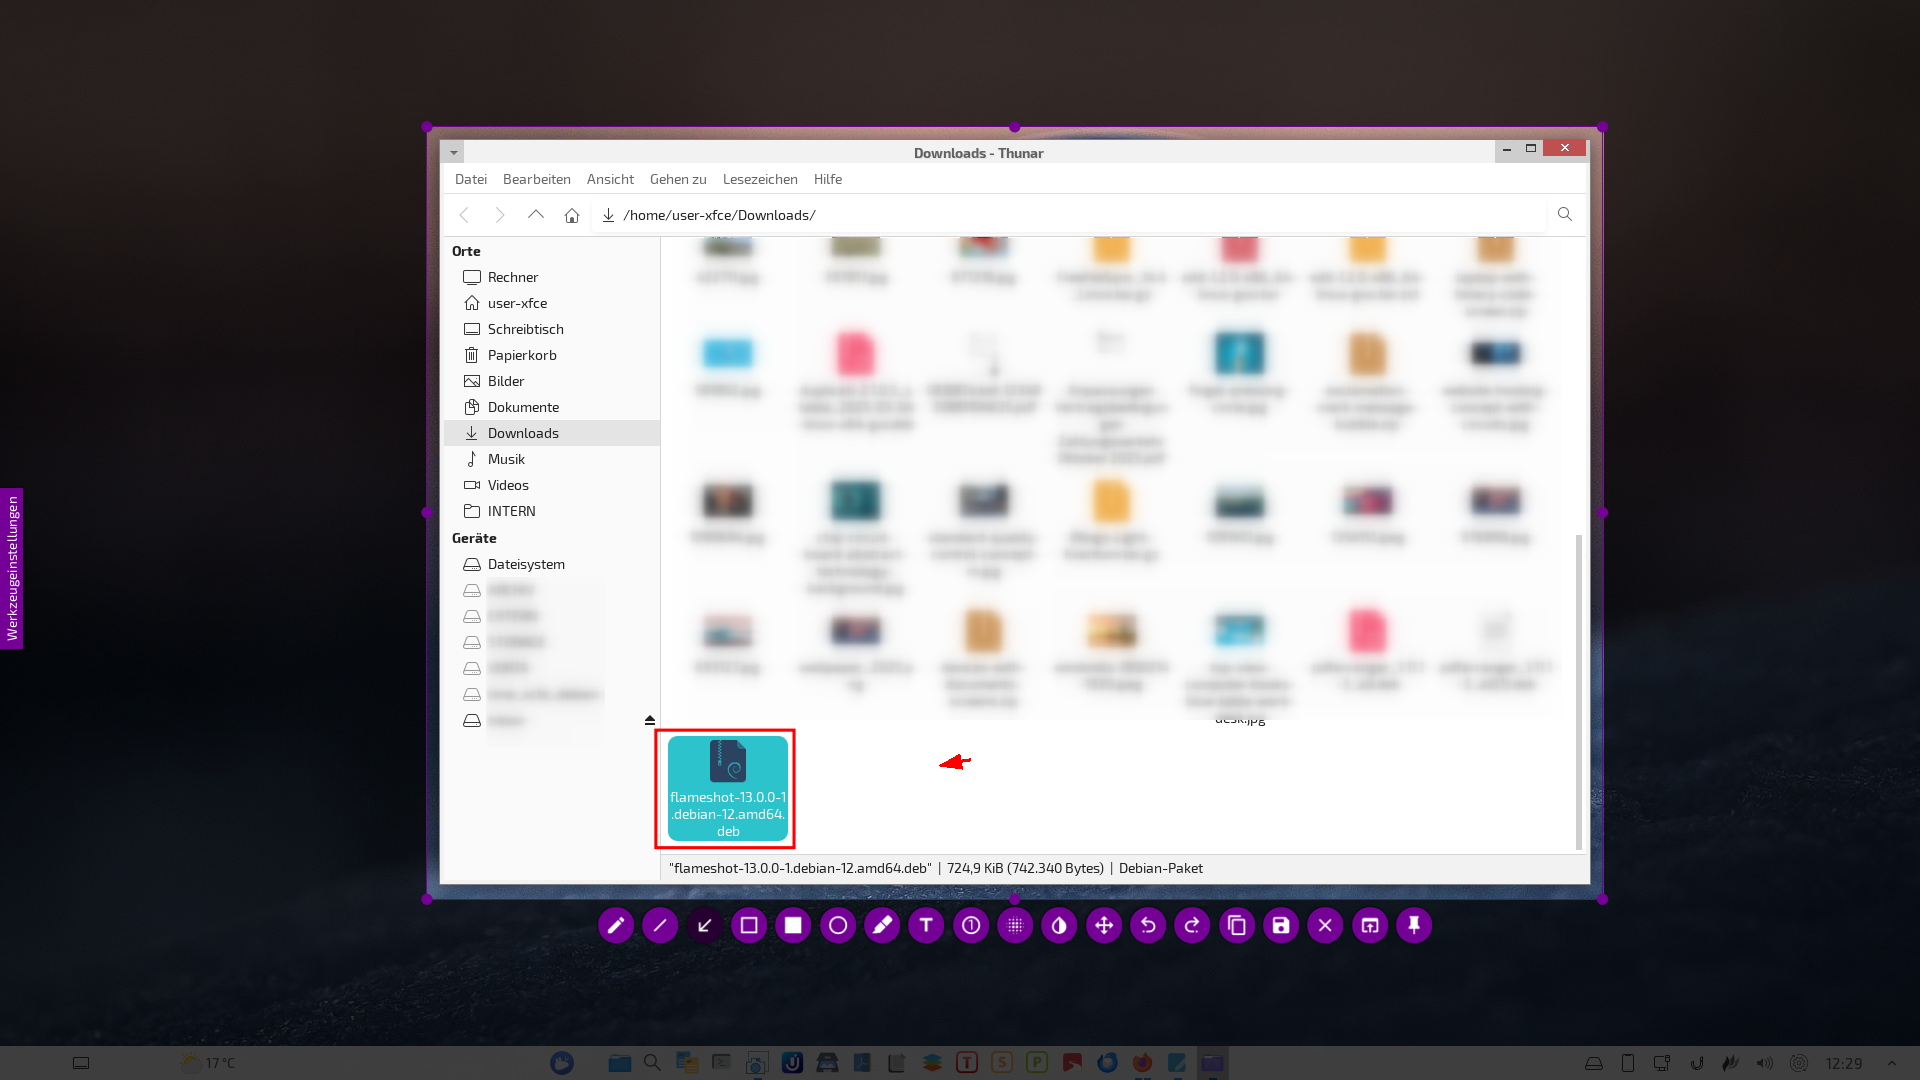
Task: Open the Bearbeiten menu
Action: 537,179
